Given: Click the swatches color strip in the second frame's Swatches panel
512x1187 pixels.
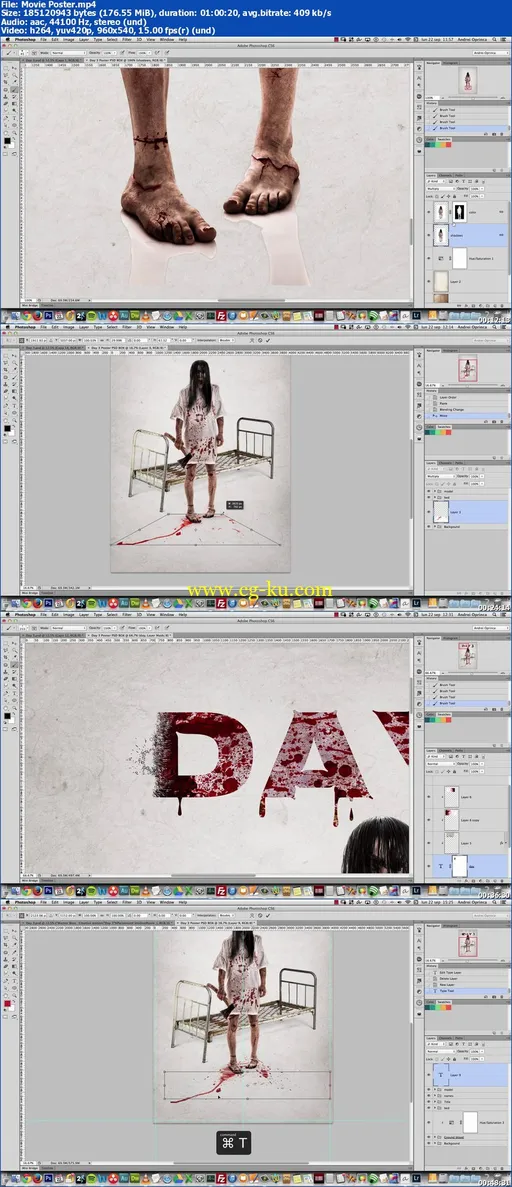Looking at the screenshot, I should (437, 433).
